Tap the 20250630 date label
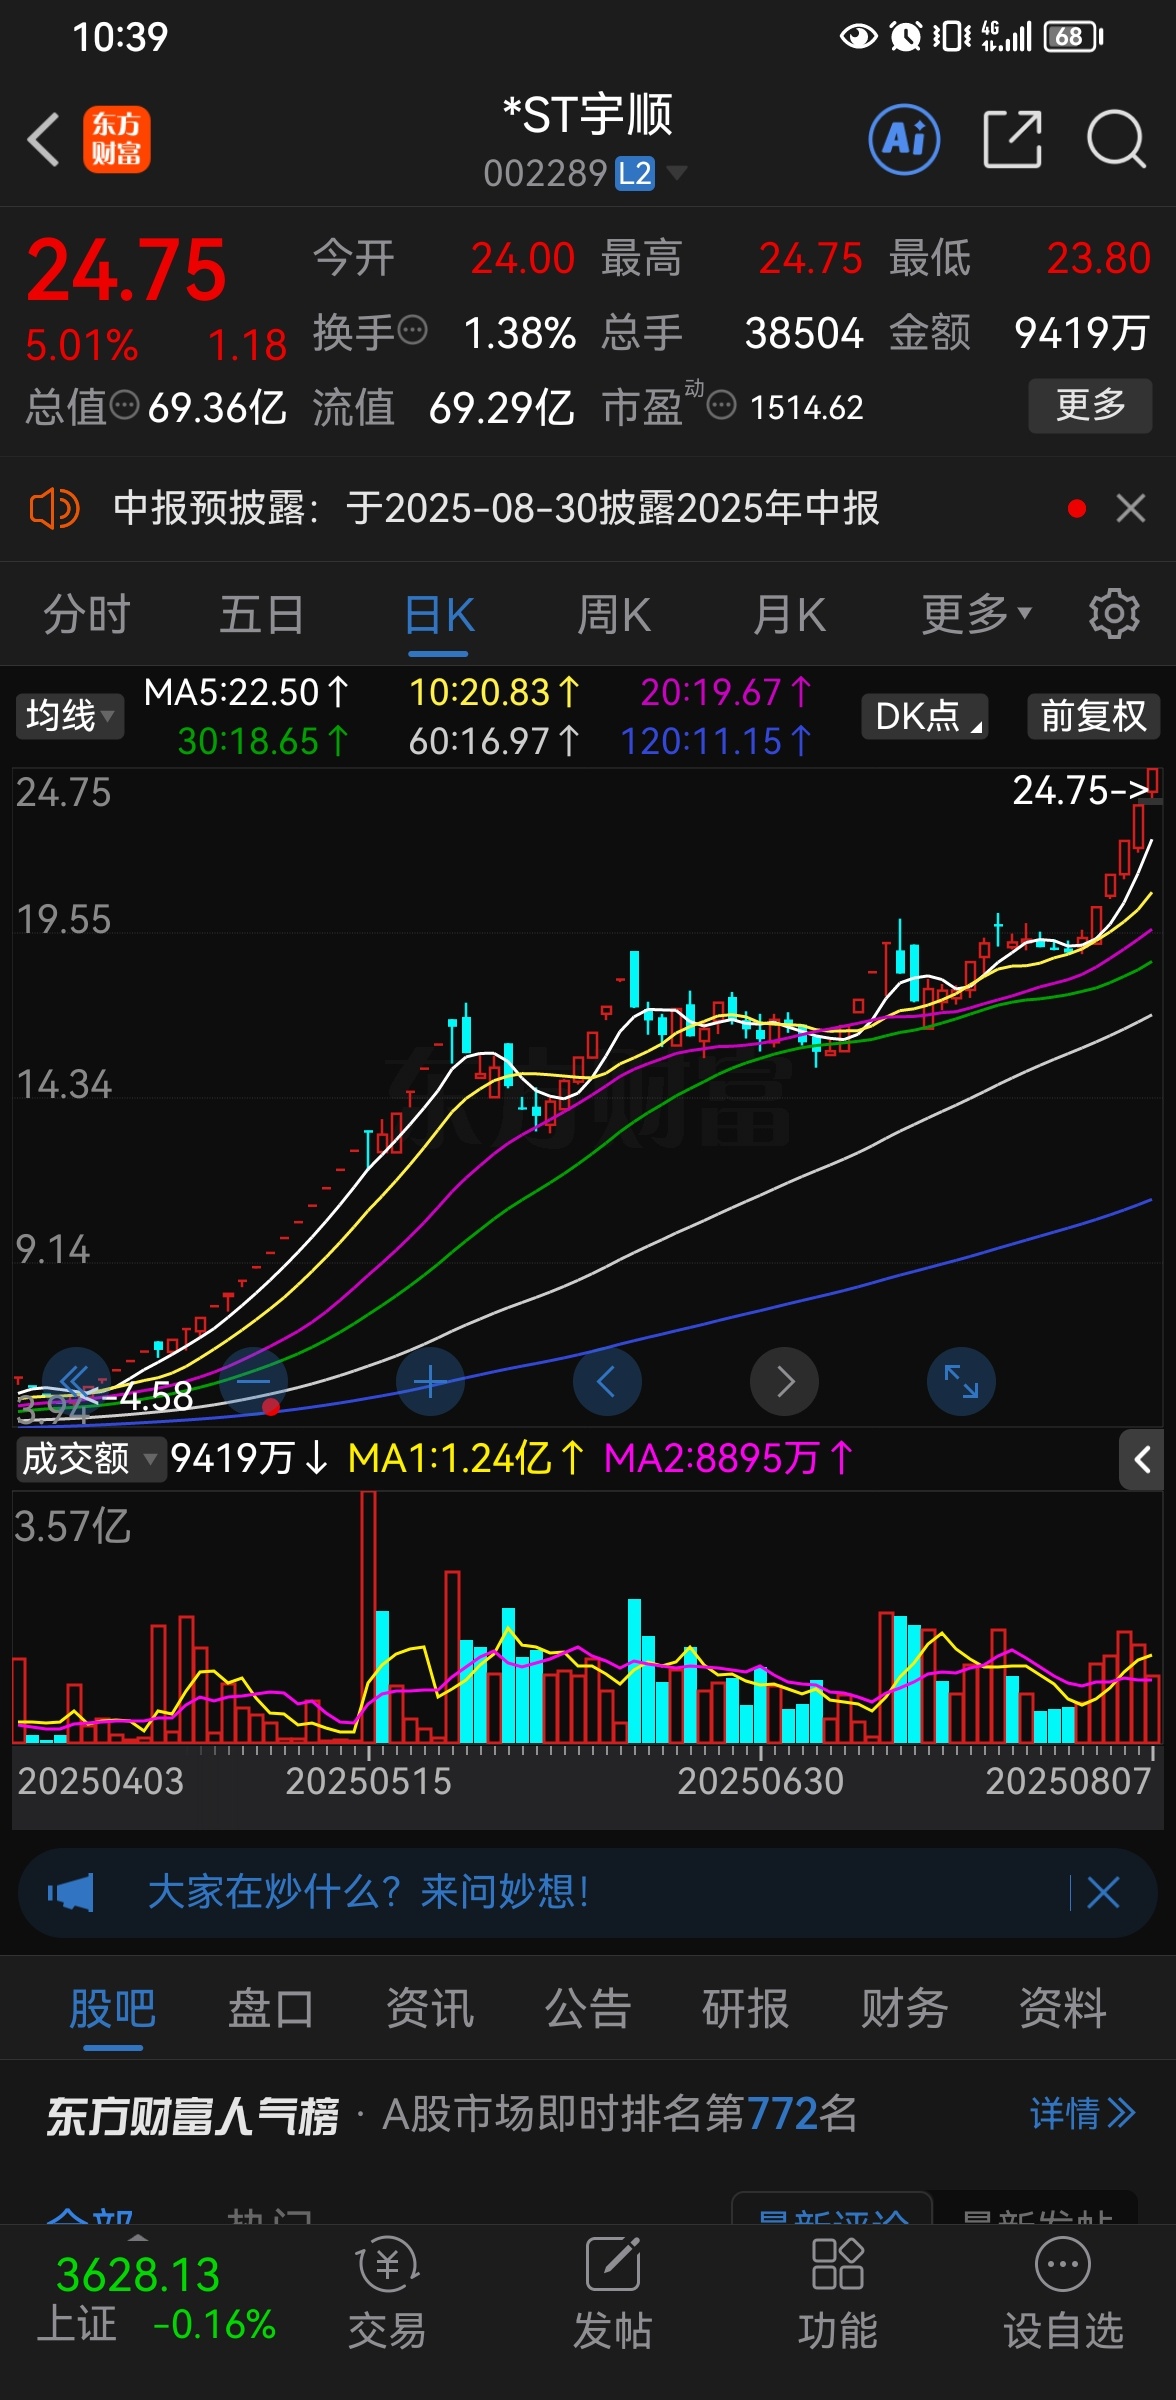This screenshot has width=1176, height=2400. 760,1781
